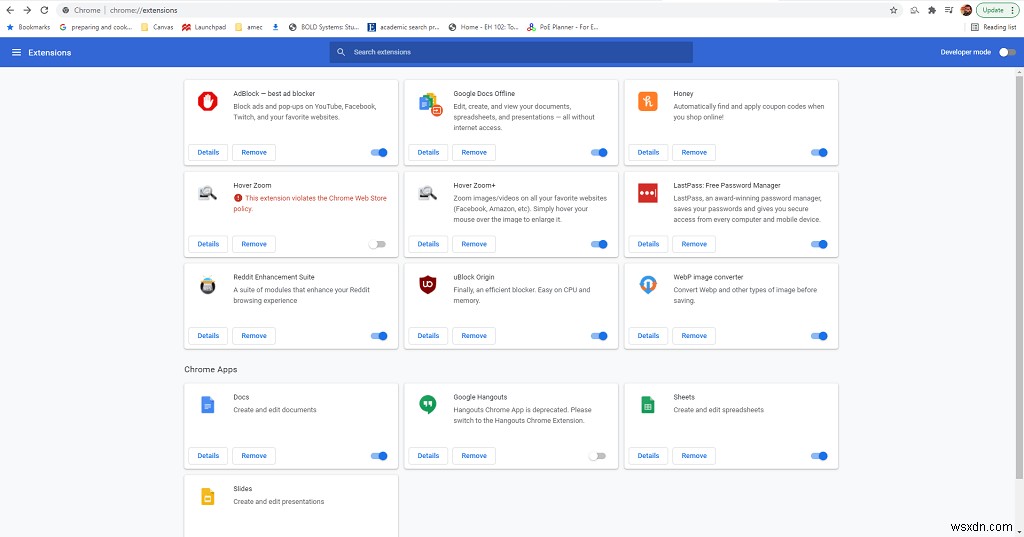Viewport: 1024px width, 537px height.
Task: Bookmark this page with the star icon
Action: click(x=893, y=10)
